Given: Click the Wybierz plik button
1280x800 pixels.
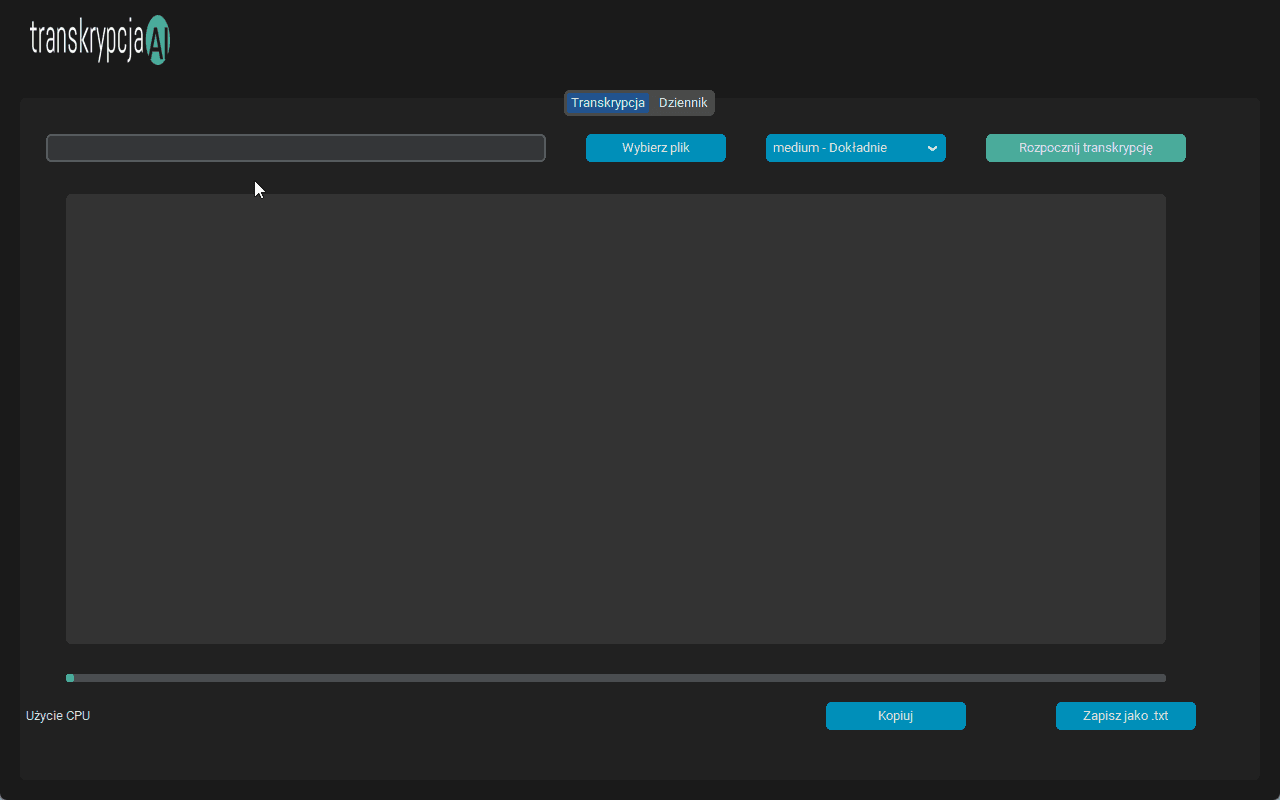Looking at the screenshot, I should click(x=656, y=148).
